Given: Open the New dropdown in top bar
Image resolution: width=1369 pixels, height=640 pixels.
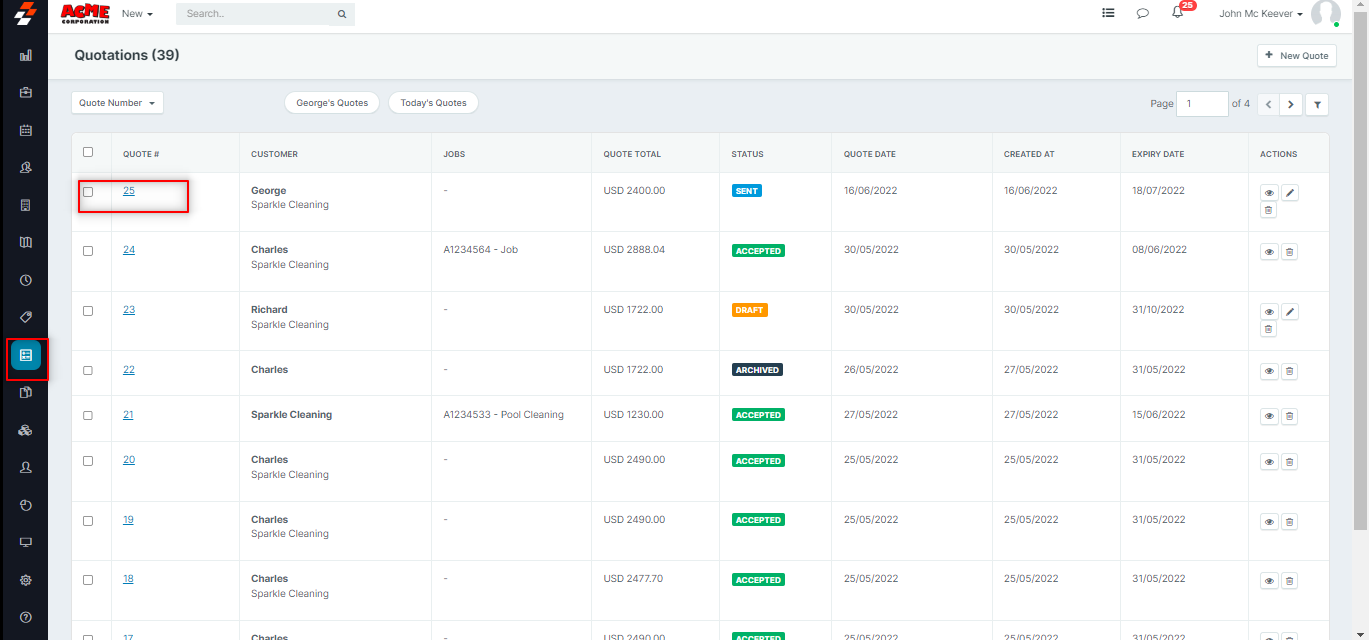Looking at the screenshot, I should point(137,14).
